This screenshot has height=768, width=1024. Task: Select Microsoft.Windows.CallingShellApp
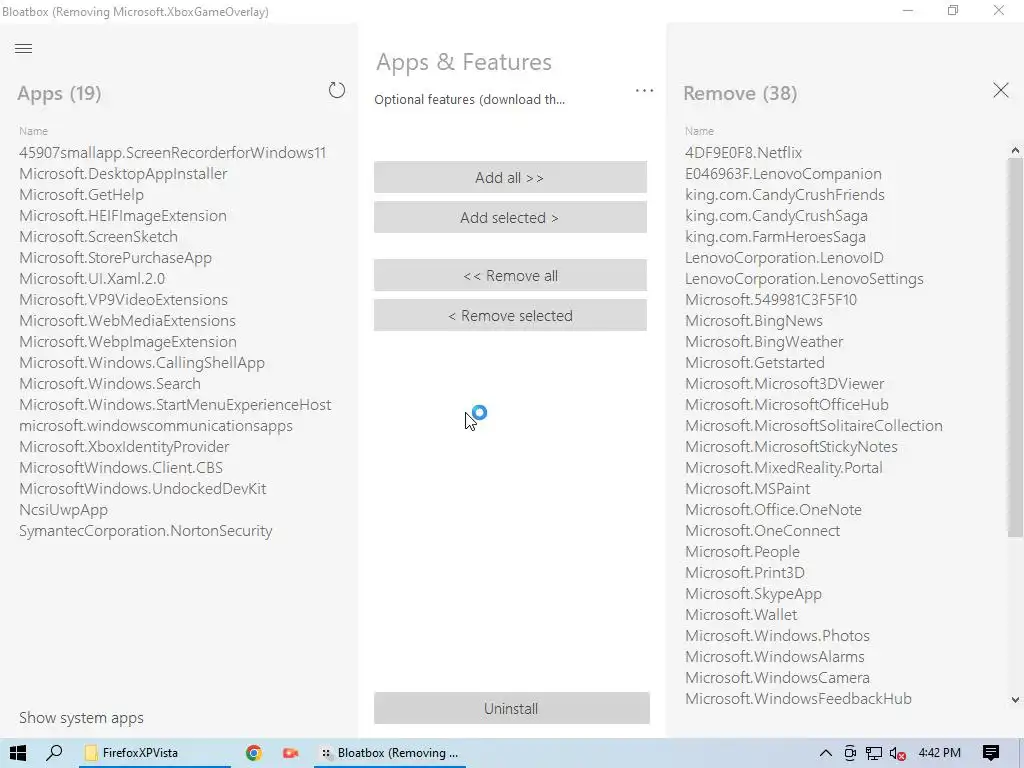pyautogui.click(x=142, y=362)
